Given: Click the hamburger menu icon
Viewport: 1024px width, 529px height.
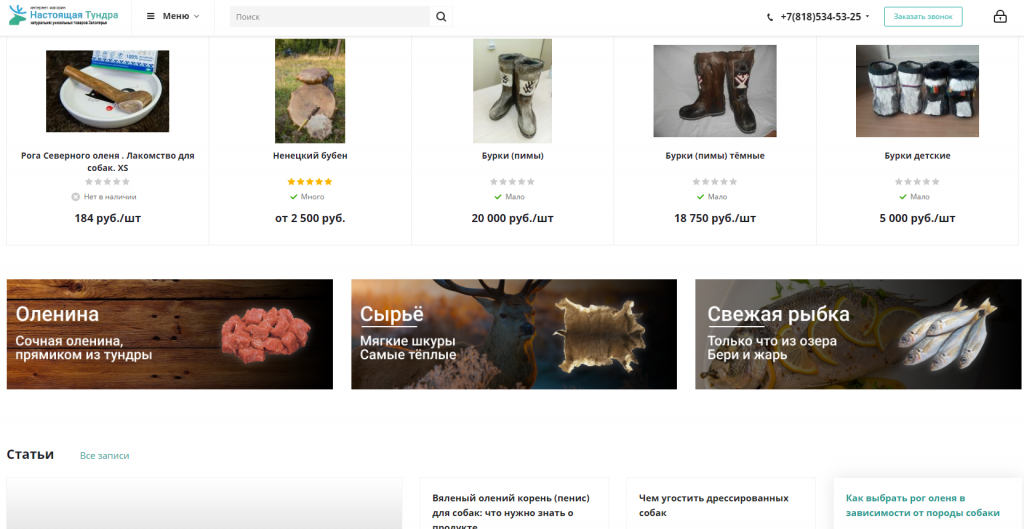Looking at the screenshot, I should [150, 16].
